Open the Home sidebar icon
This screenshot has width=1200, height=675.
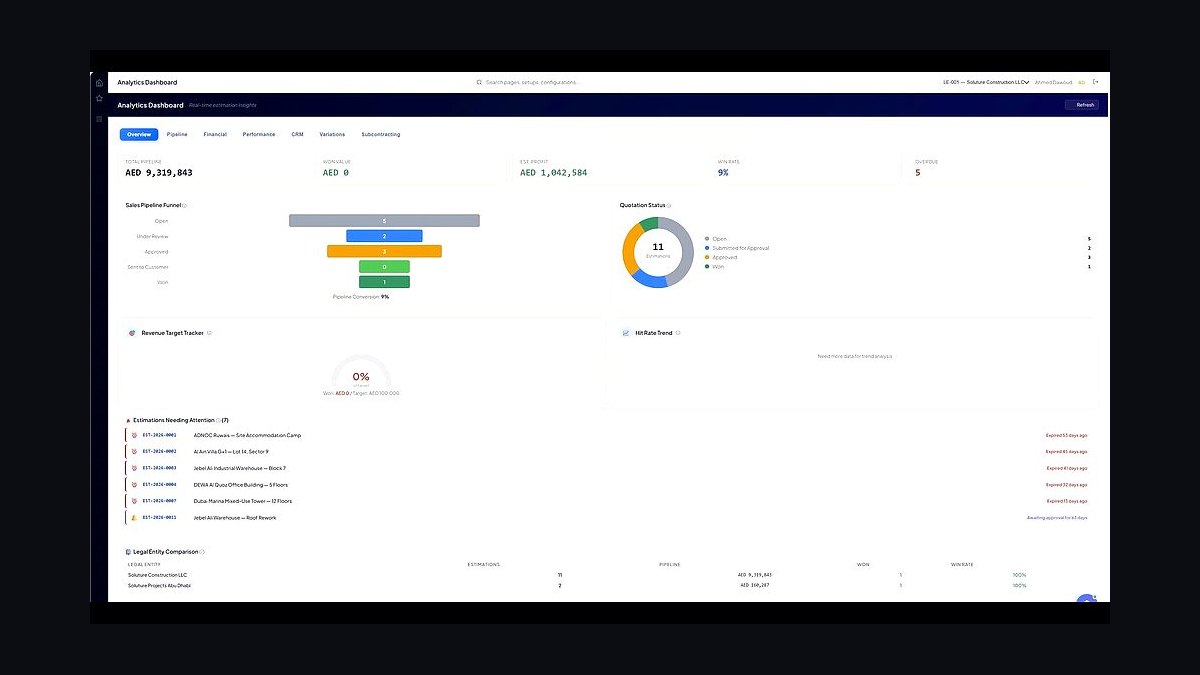pyautogui.click(x=99, y=83)
